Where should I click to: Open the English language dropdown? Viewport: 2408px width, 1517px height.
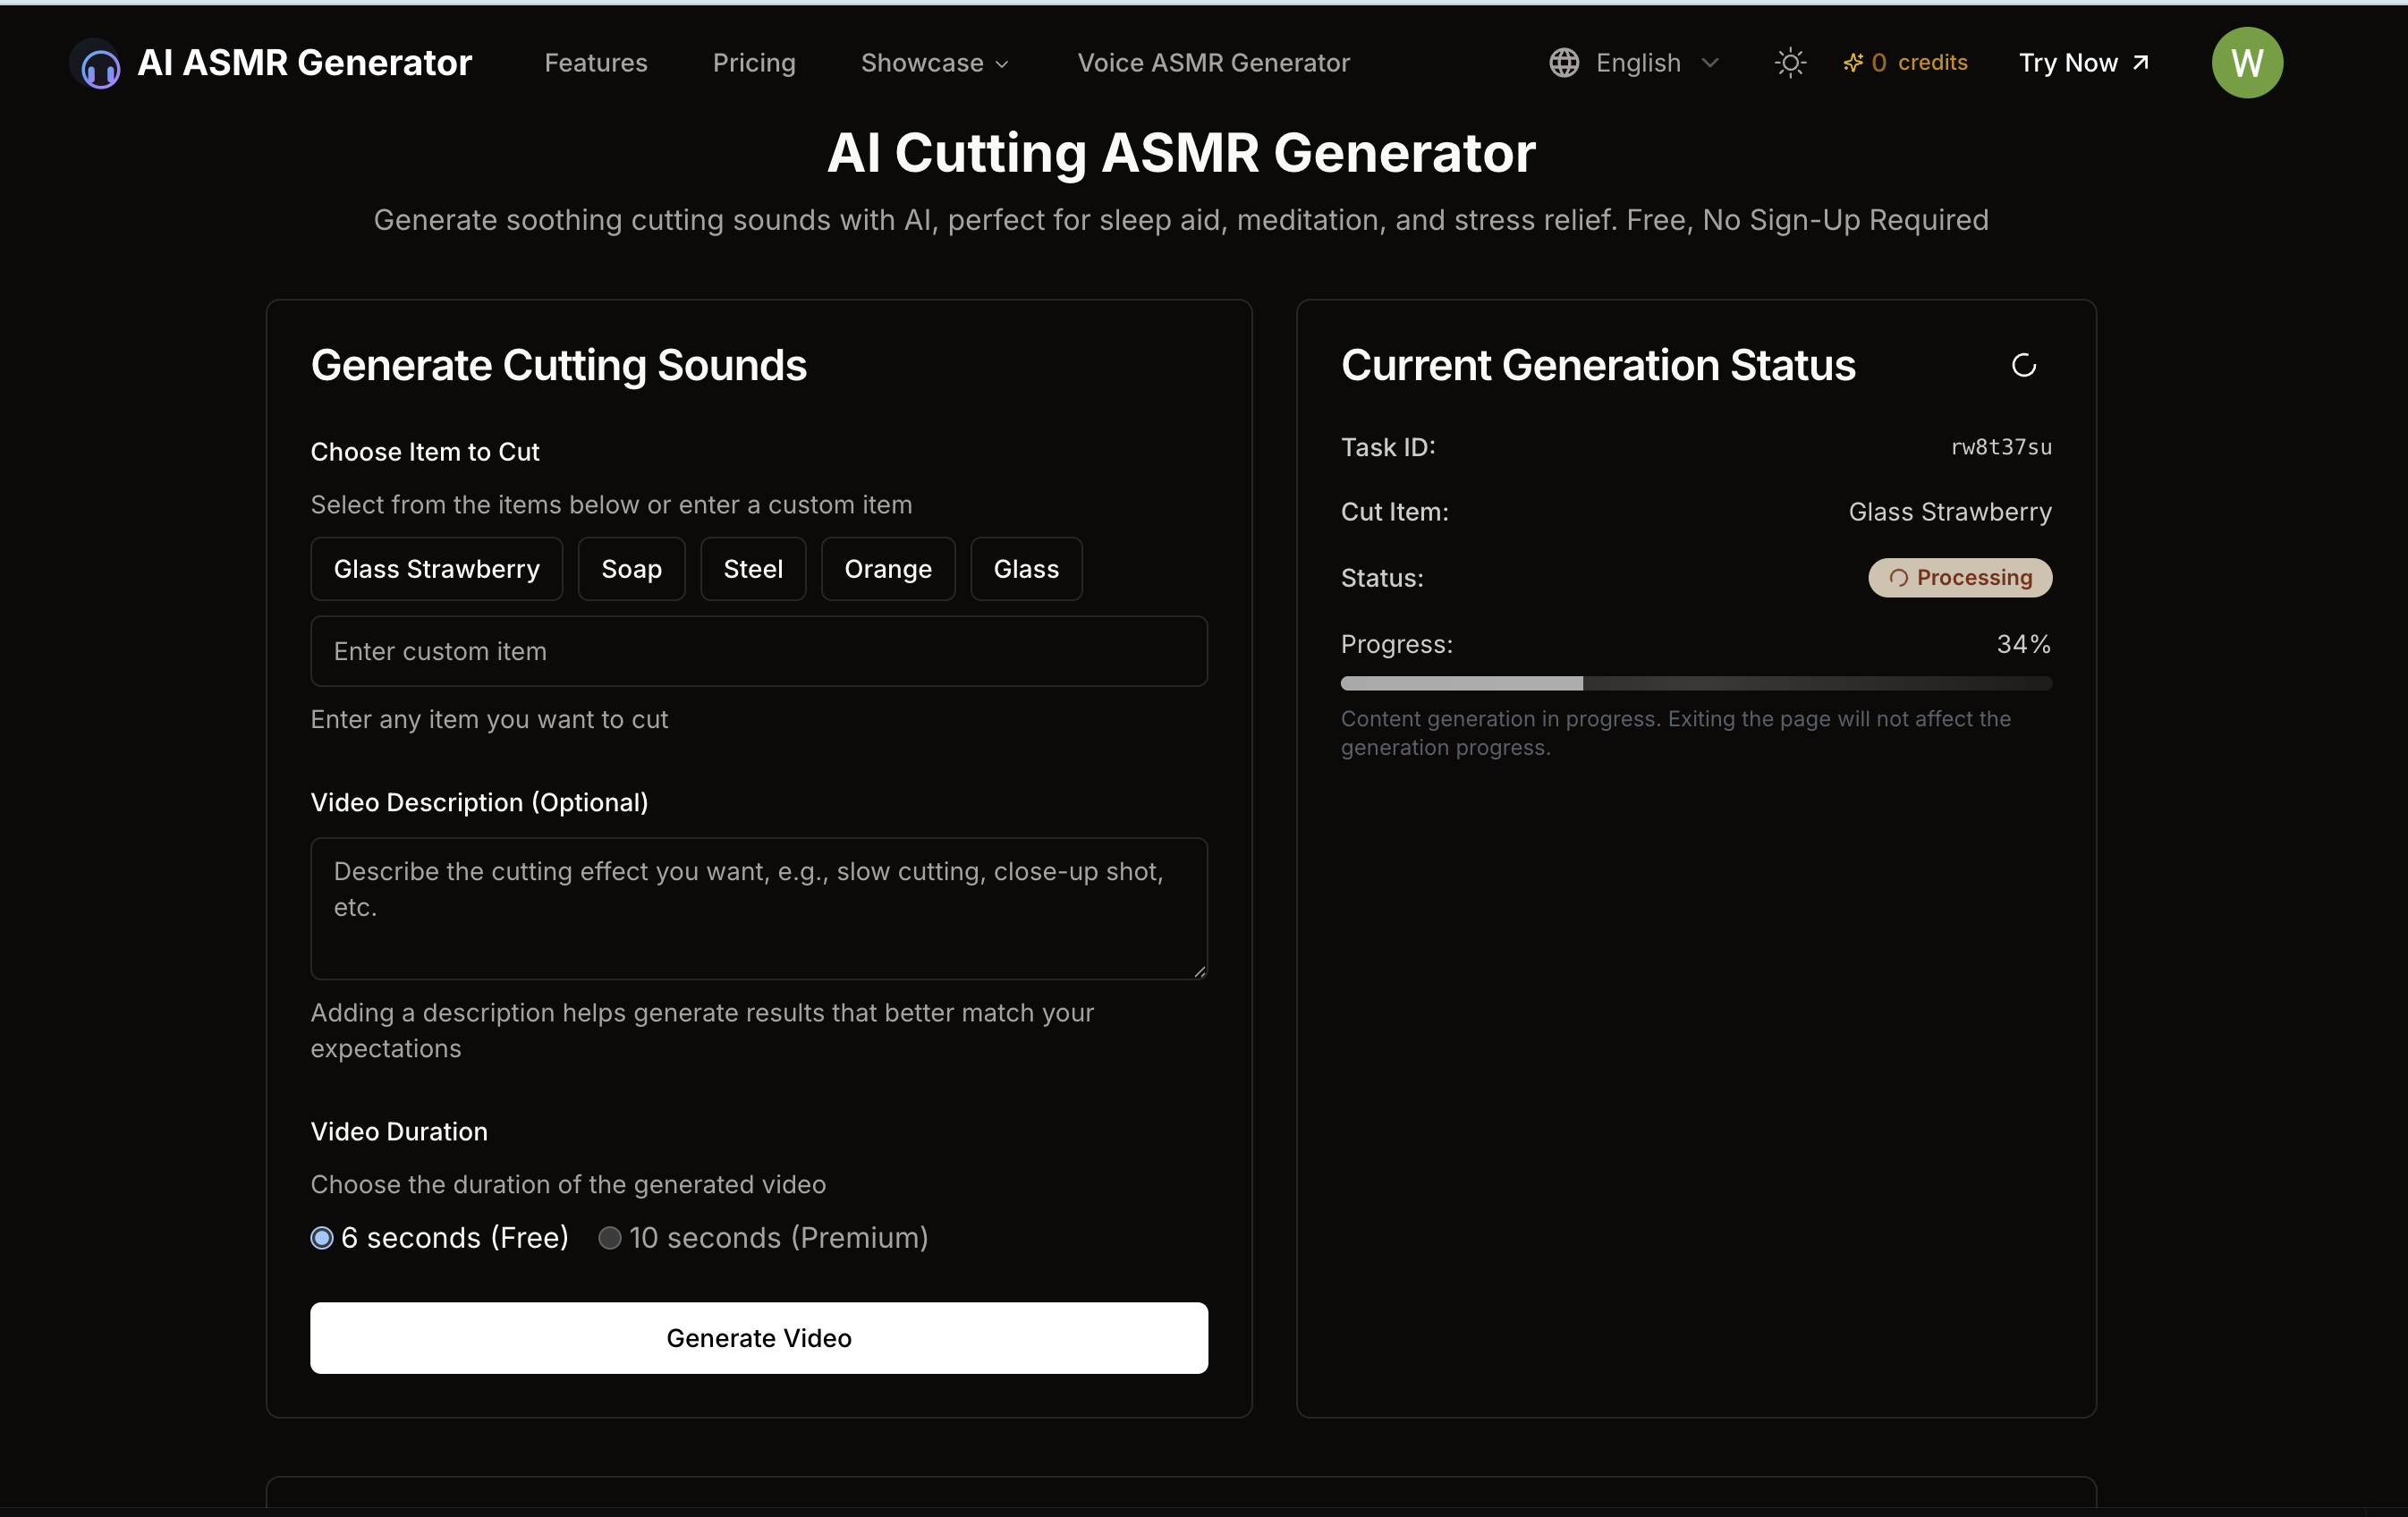1635,63
